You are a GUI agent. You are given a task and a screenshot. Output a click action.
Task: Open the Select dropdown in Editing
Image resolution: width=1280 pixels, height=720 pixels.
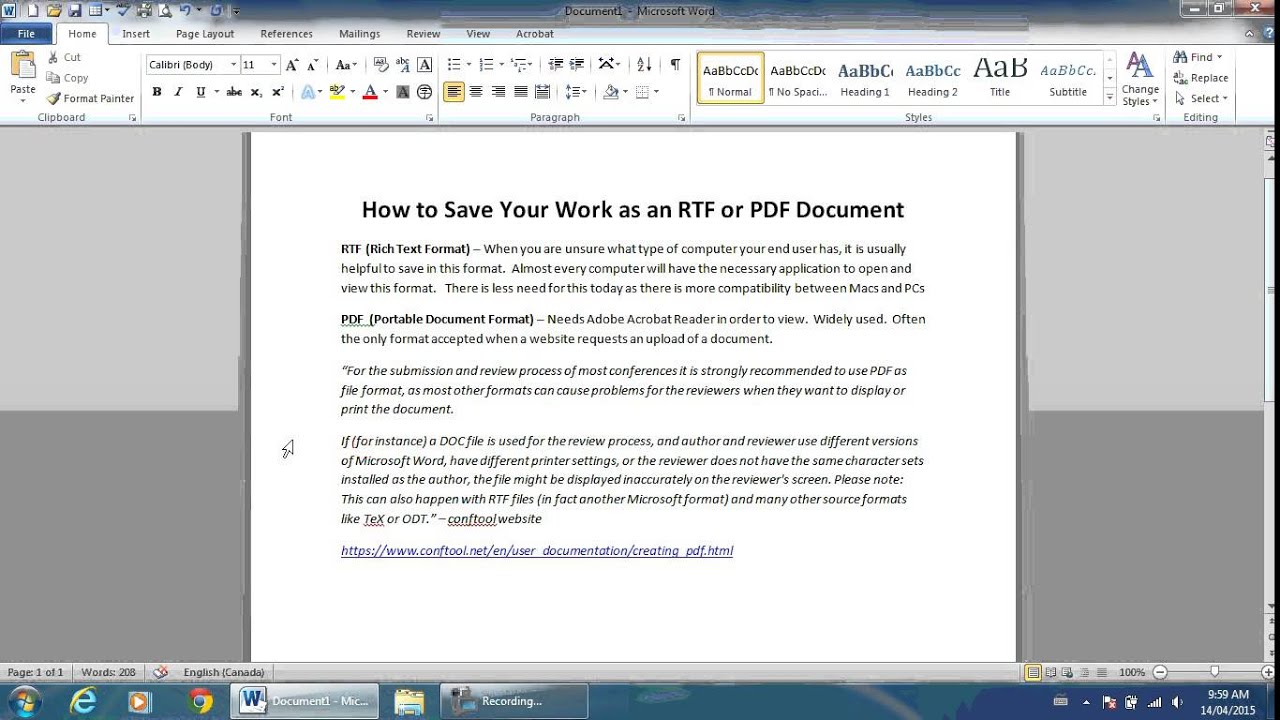pos(1201,99)
